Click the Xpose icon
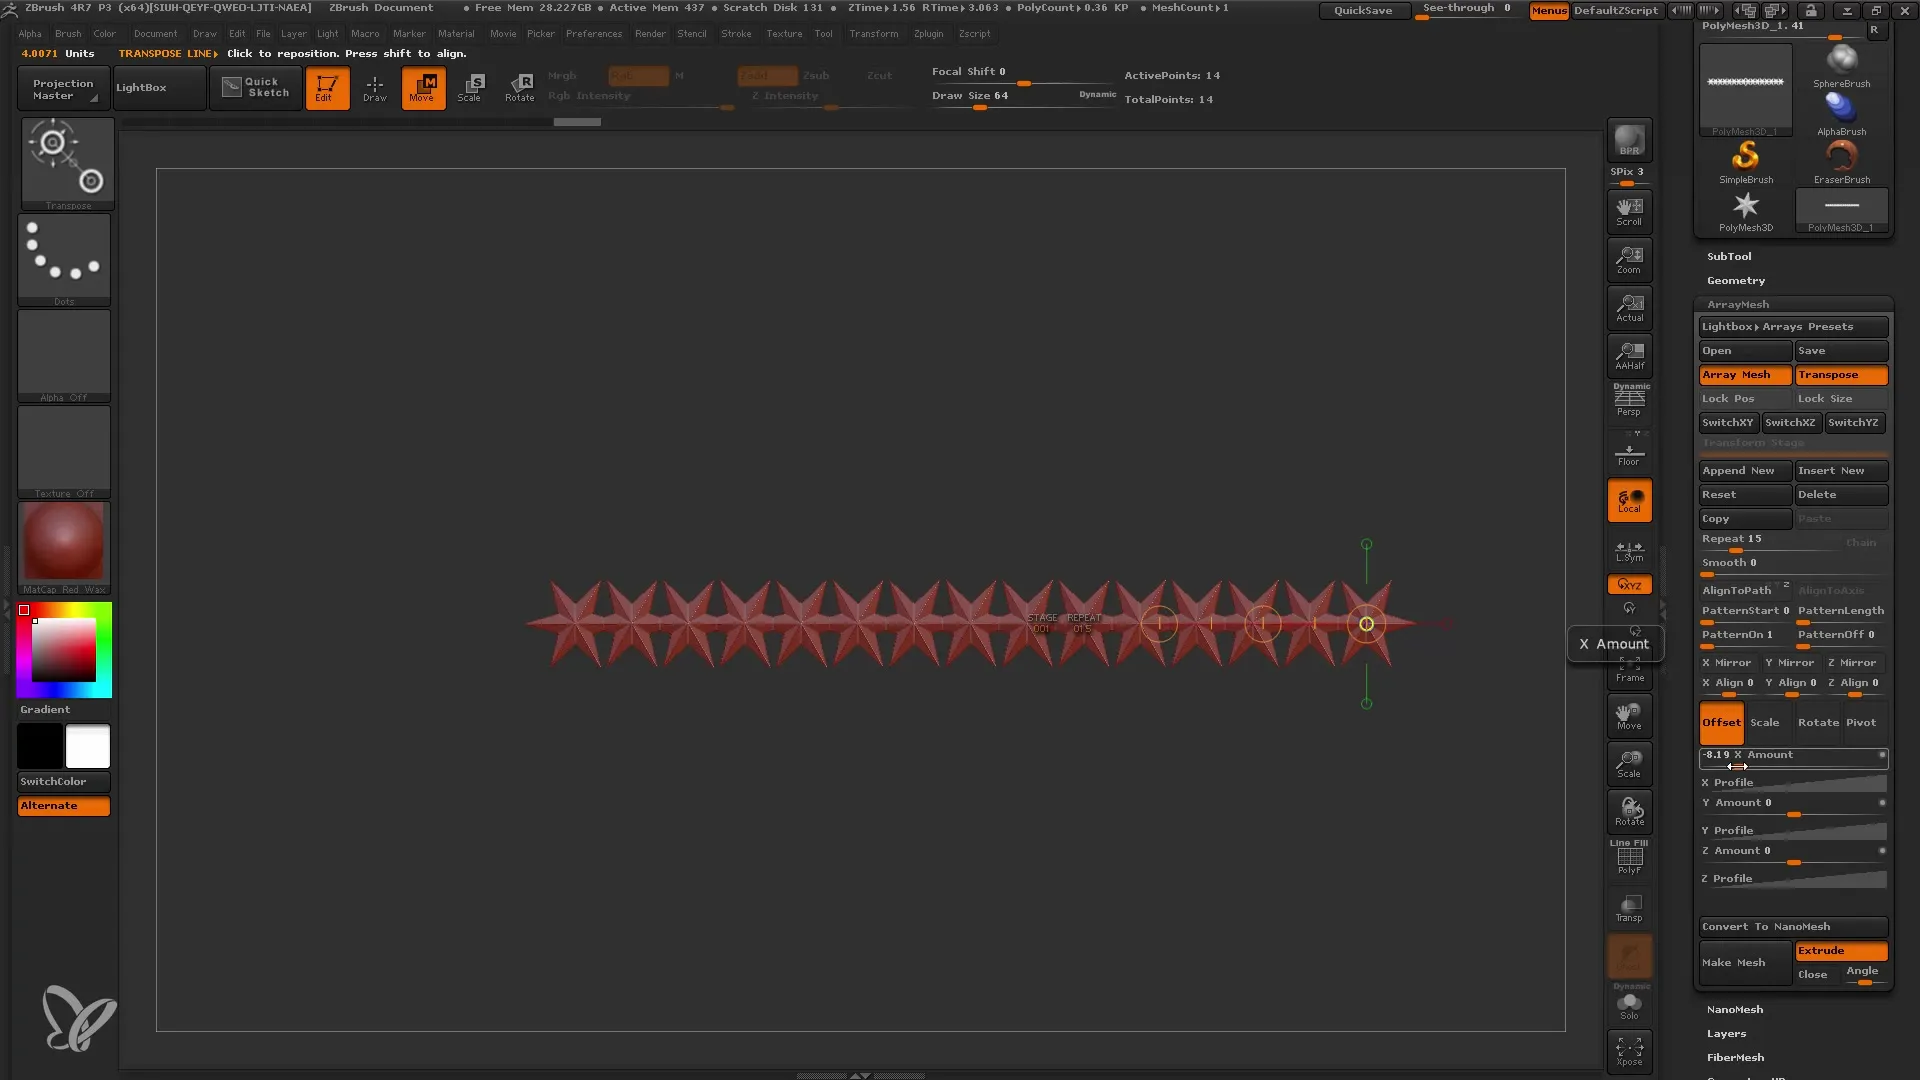This screenshot has width=1920, height=1080. (1629, 1050)
